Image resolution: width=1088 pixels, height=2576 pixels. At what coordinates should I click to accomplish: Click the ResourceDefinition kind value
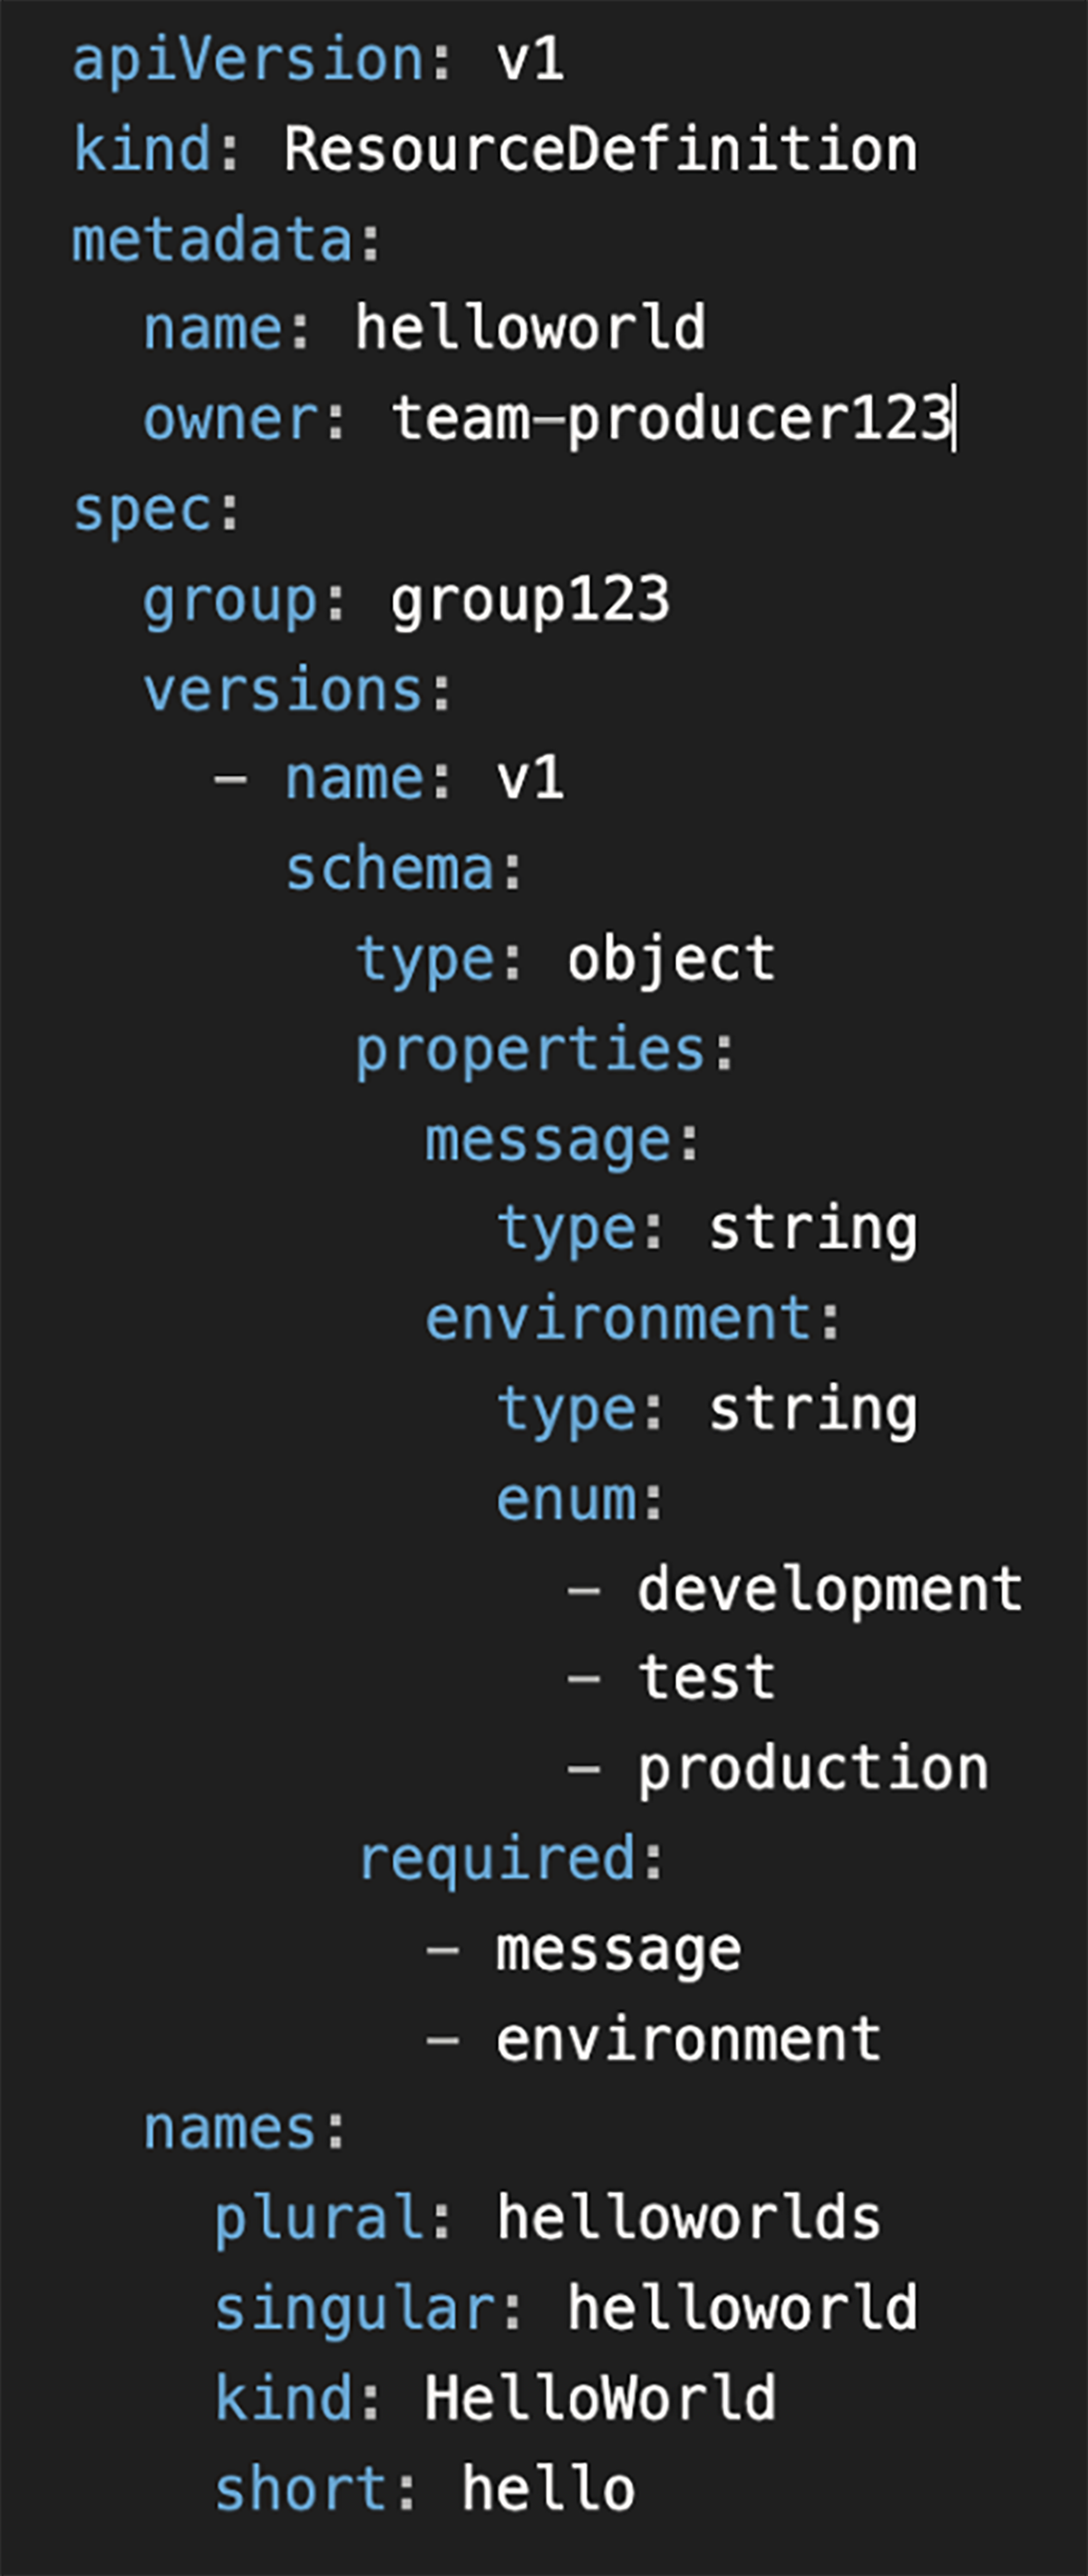click(x=600, y=150)
